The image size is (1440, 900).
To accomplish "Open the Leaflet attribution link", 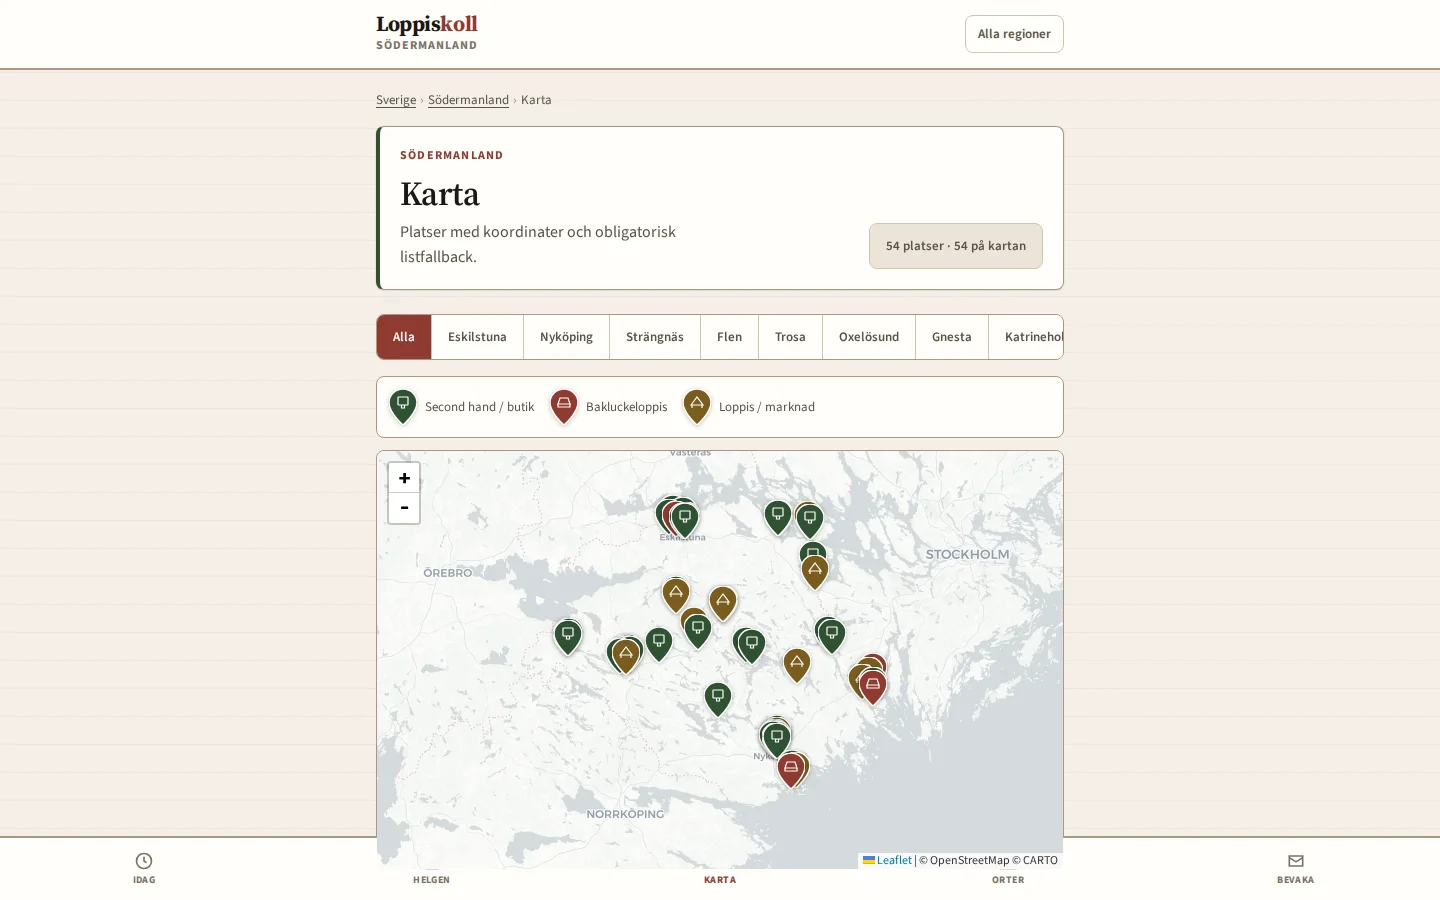I will point(888,860).
